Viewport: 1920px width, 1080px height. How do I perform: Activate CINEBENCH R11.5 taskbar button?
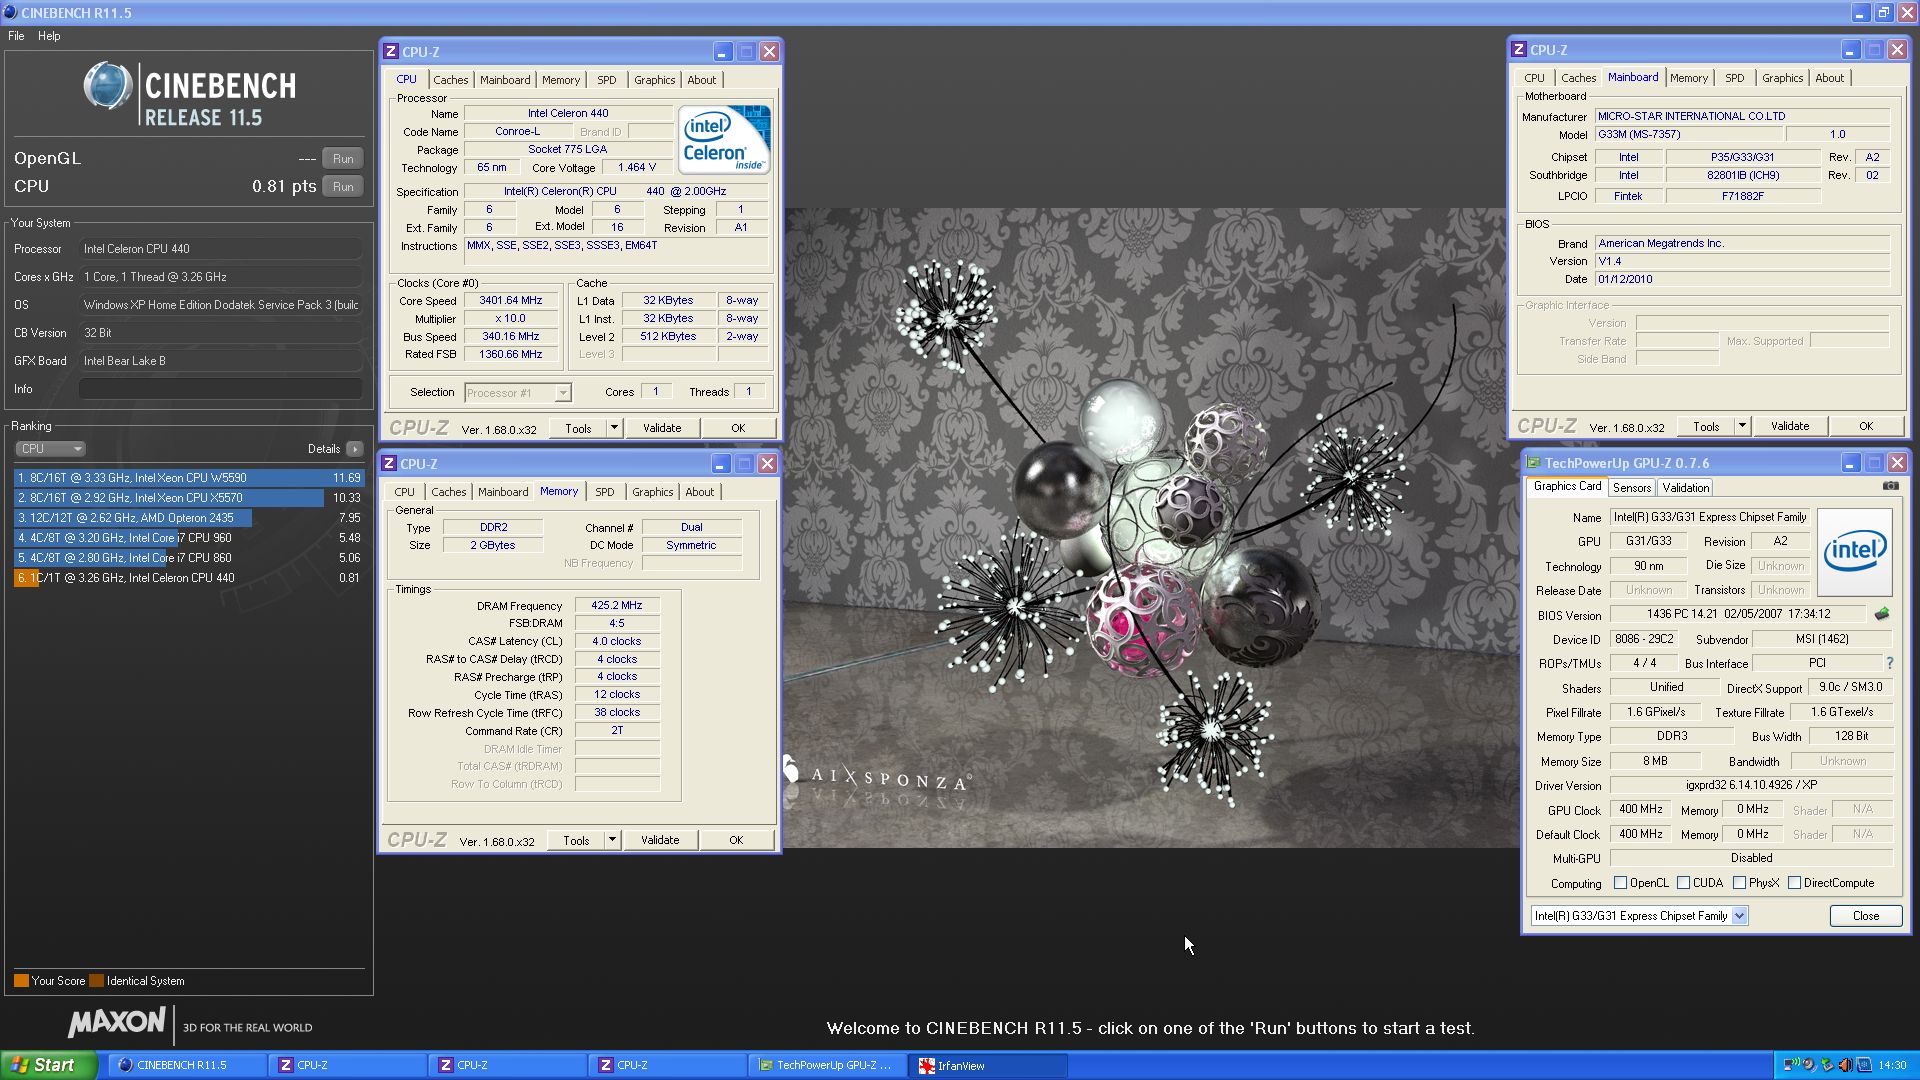pos(186,1065)
